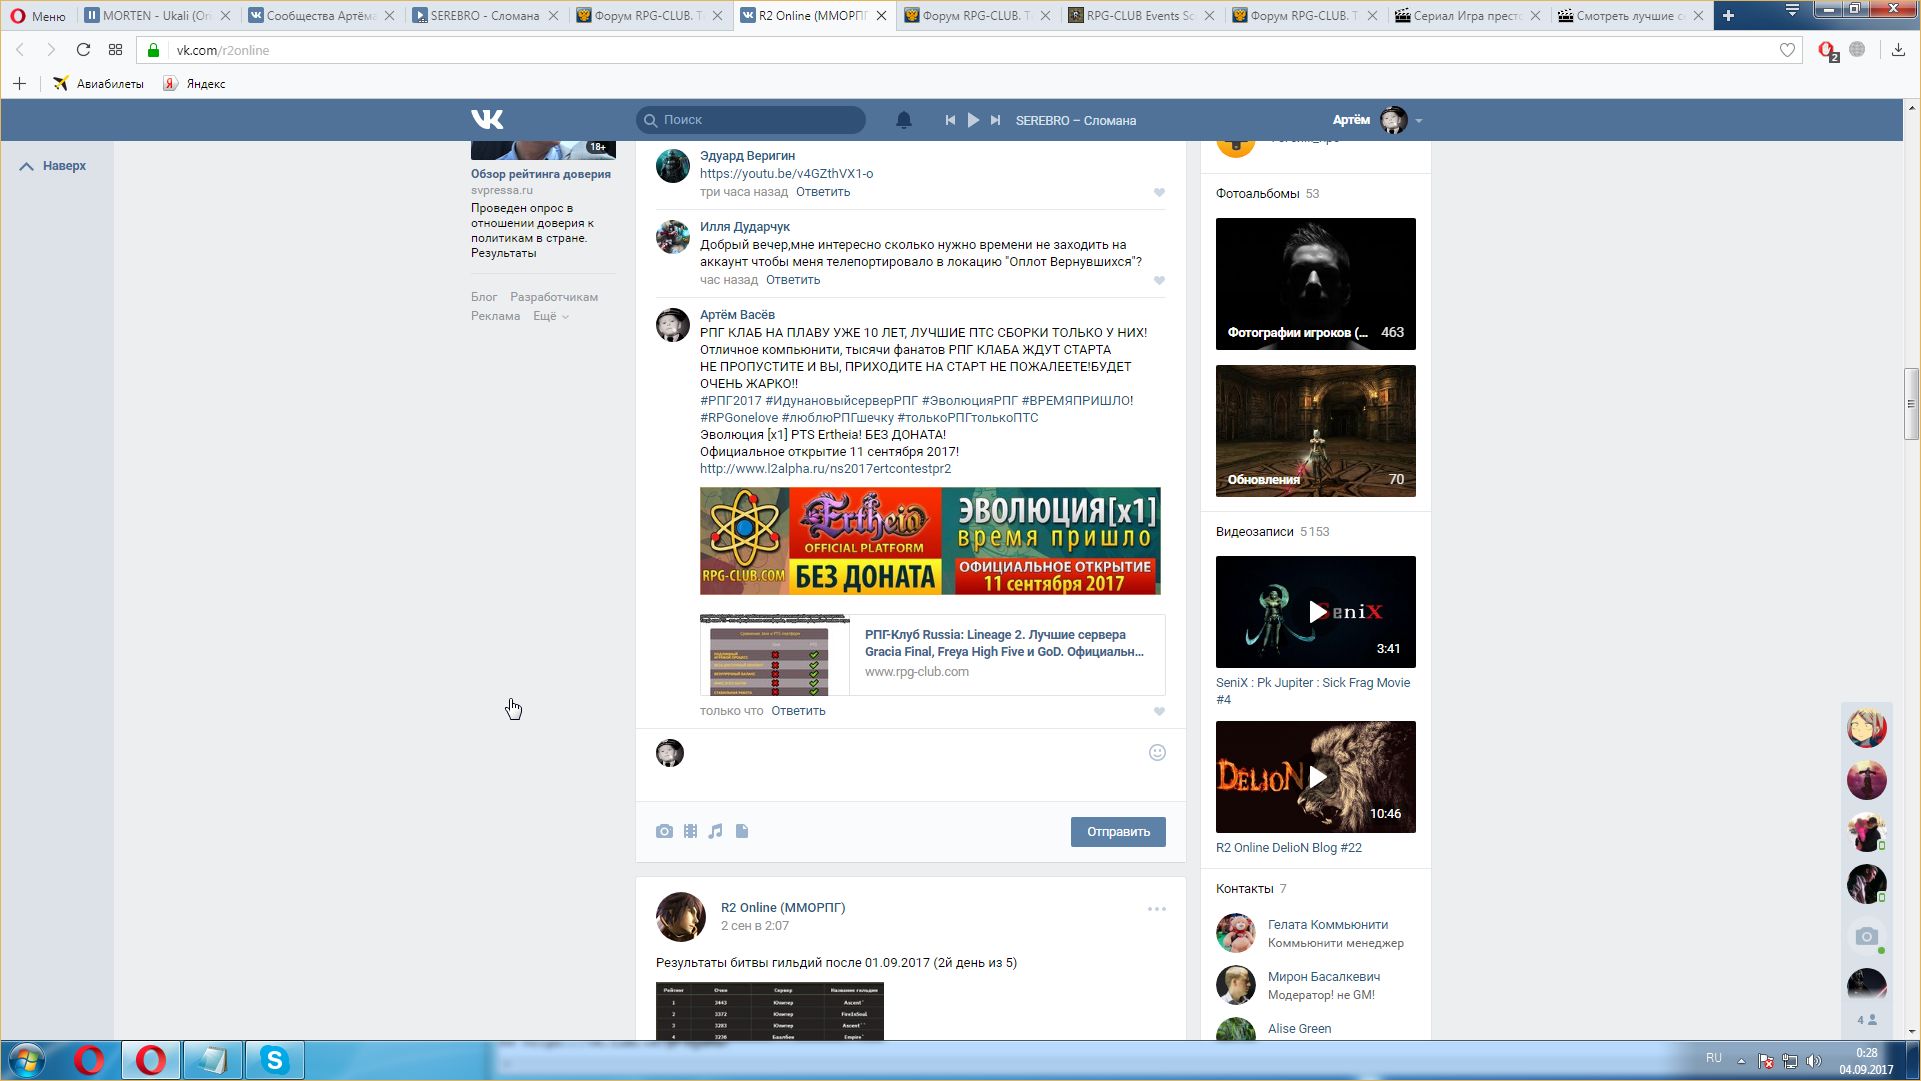Image resolution: width=1921 pixels, height=1081 pixels.
Task: Open a new tab with the plus button
Action: point(1728,15)
